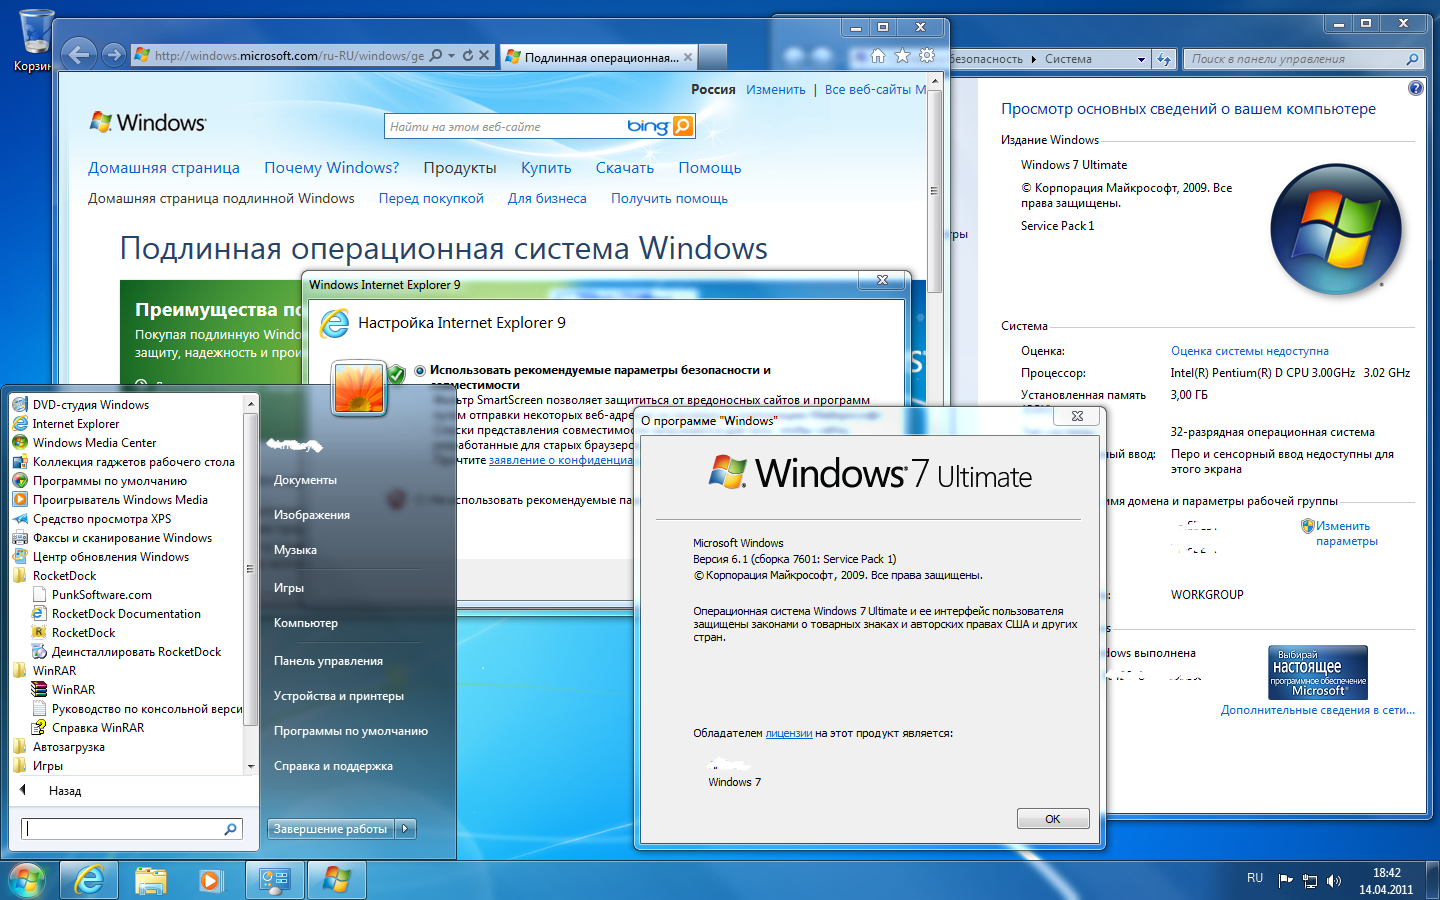Click the Start menu programs list scrollbar
This screenshot has width=1440, height=900.
click(251, 584)
